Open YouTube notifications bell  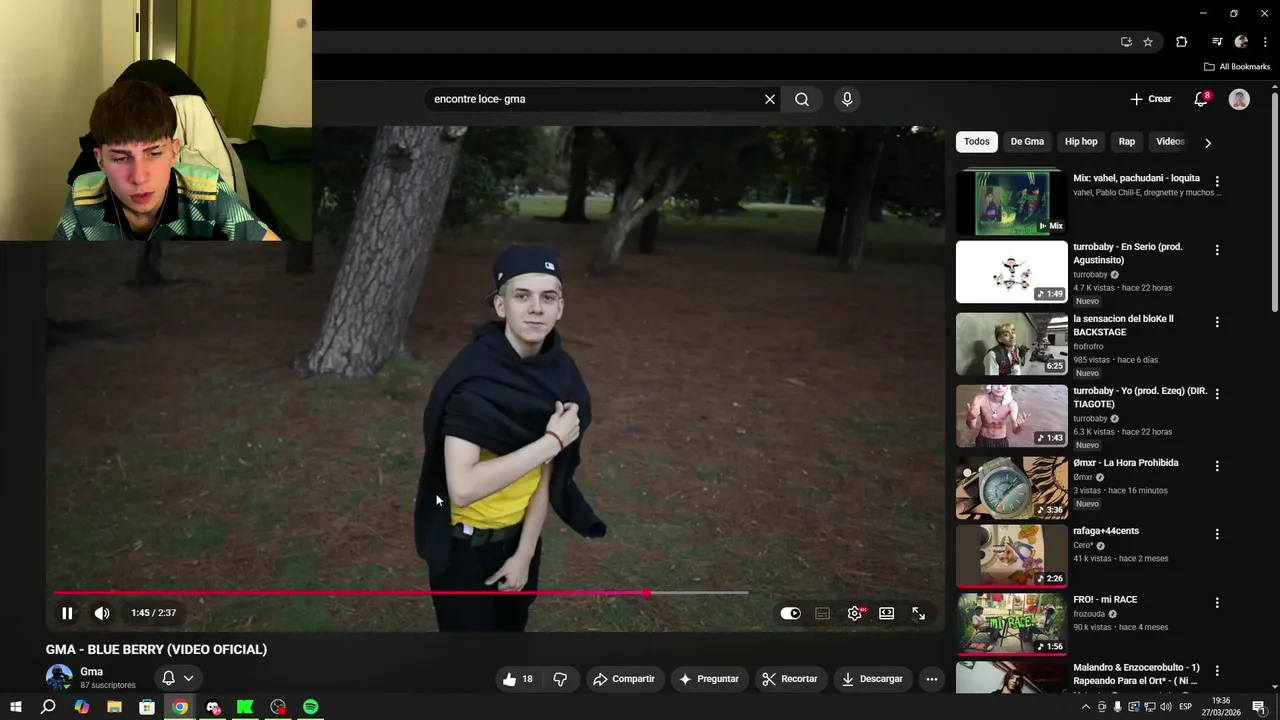coord(1201,99)
